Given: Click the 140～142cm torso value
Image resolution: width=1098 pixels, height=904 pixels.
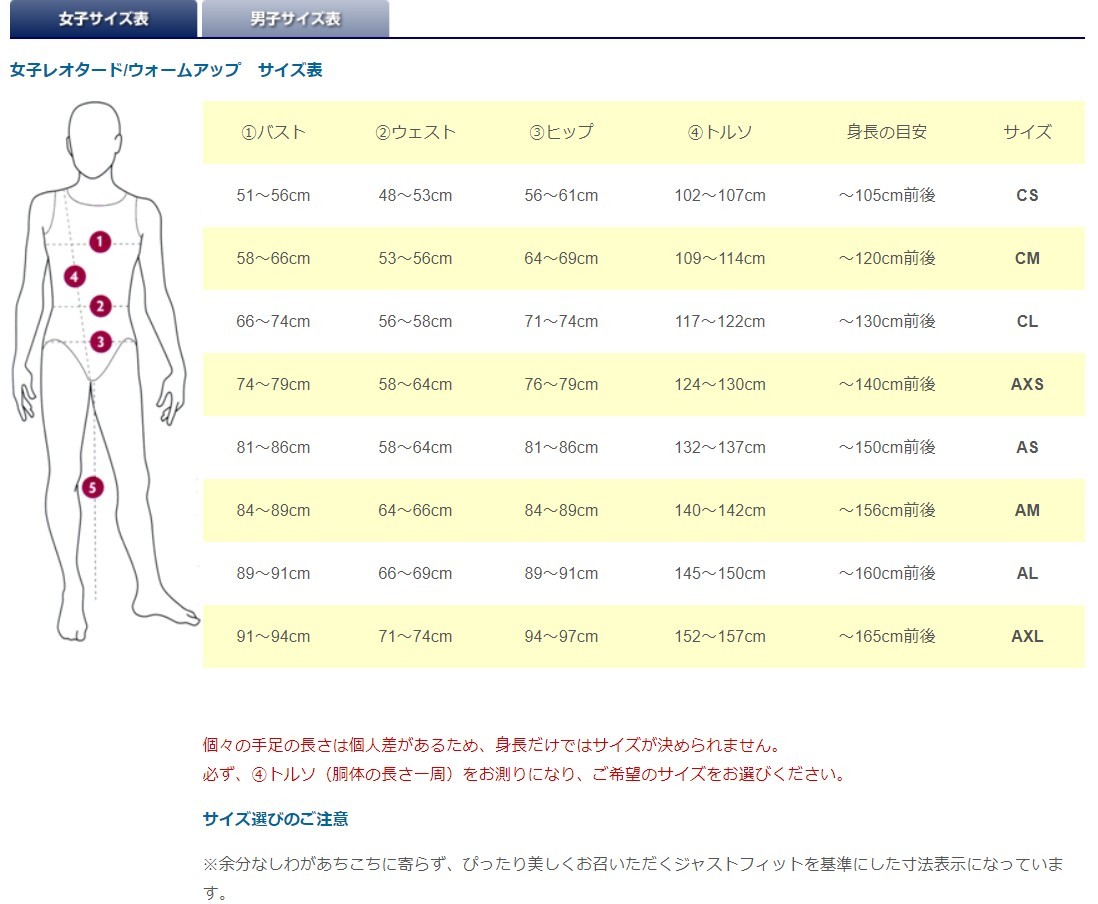Looking at the screenshot, I should coord(720,510).
